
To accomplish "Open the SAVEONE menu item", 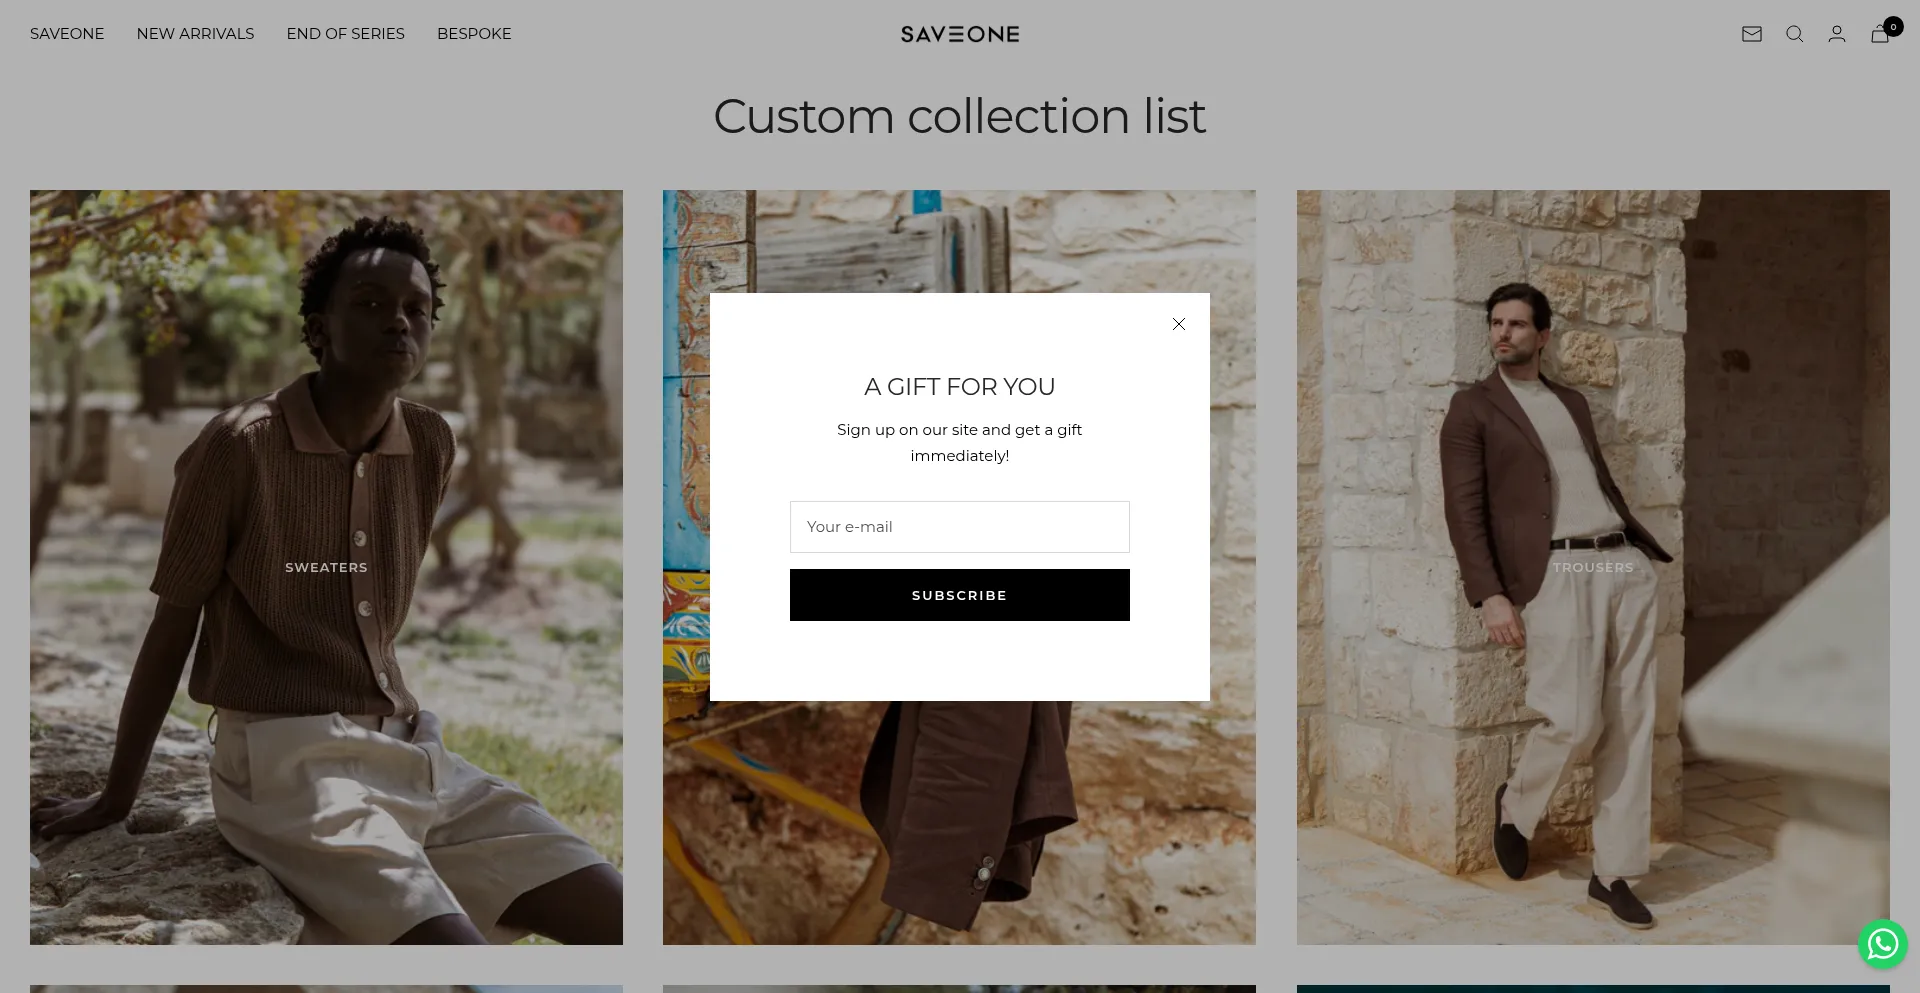I will [67, 34].
